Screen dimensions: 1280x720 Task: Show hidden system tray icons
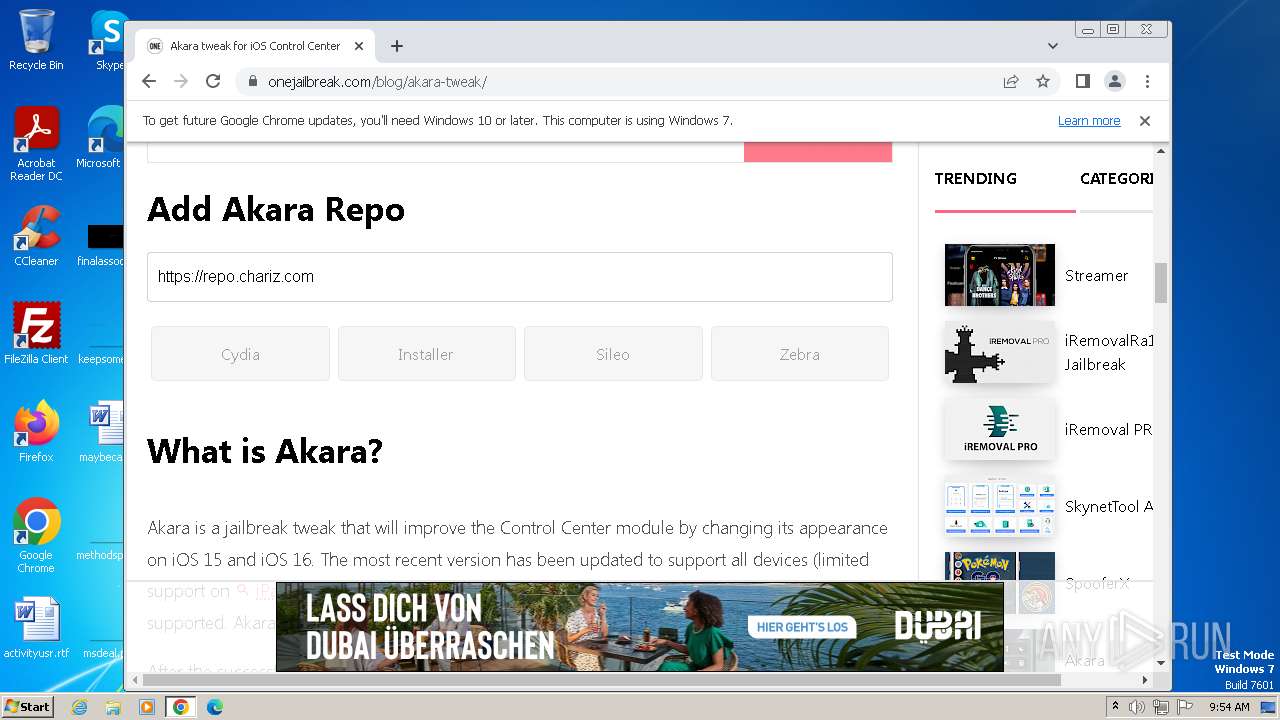point(1114,707)
